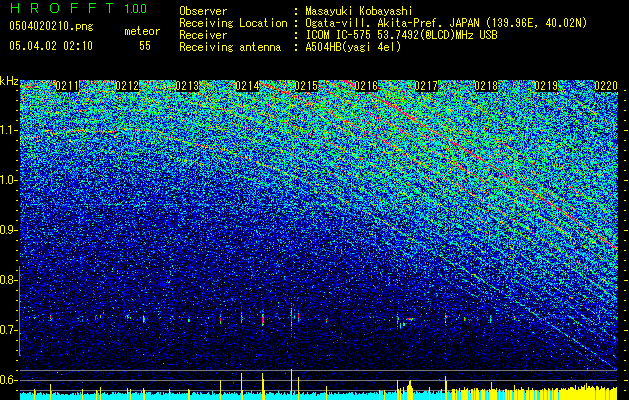Click the Ogata-vill. Akita-Pref. JAPAN location text
Image resolution: width=629 pixels, height=400 pixels.
pos(446,23)
